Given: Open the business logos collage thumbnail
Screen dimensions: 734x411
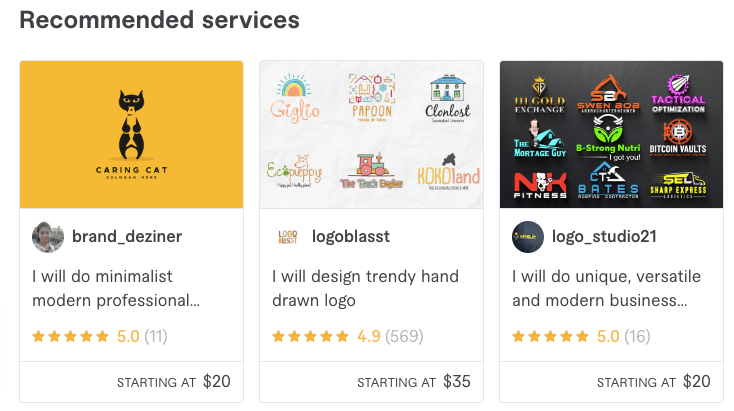Looking at the screenshot, I should [x=611, y=134].
